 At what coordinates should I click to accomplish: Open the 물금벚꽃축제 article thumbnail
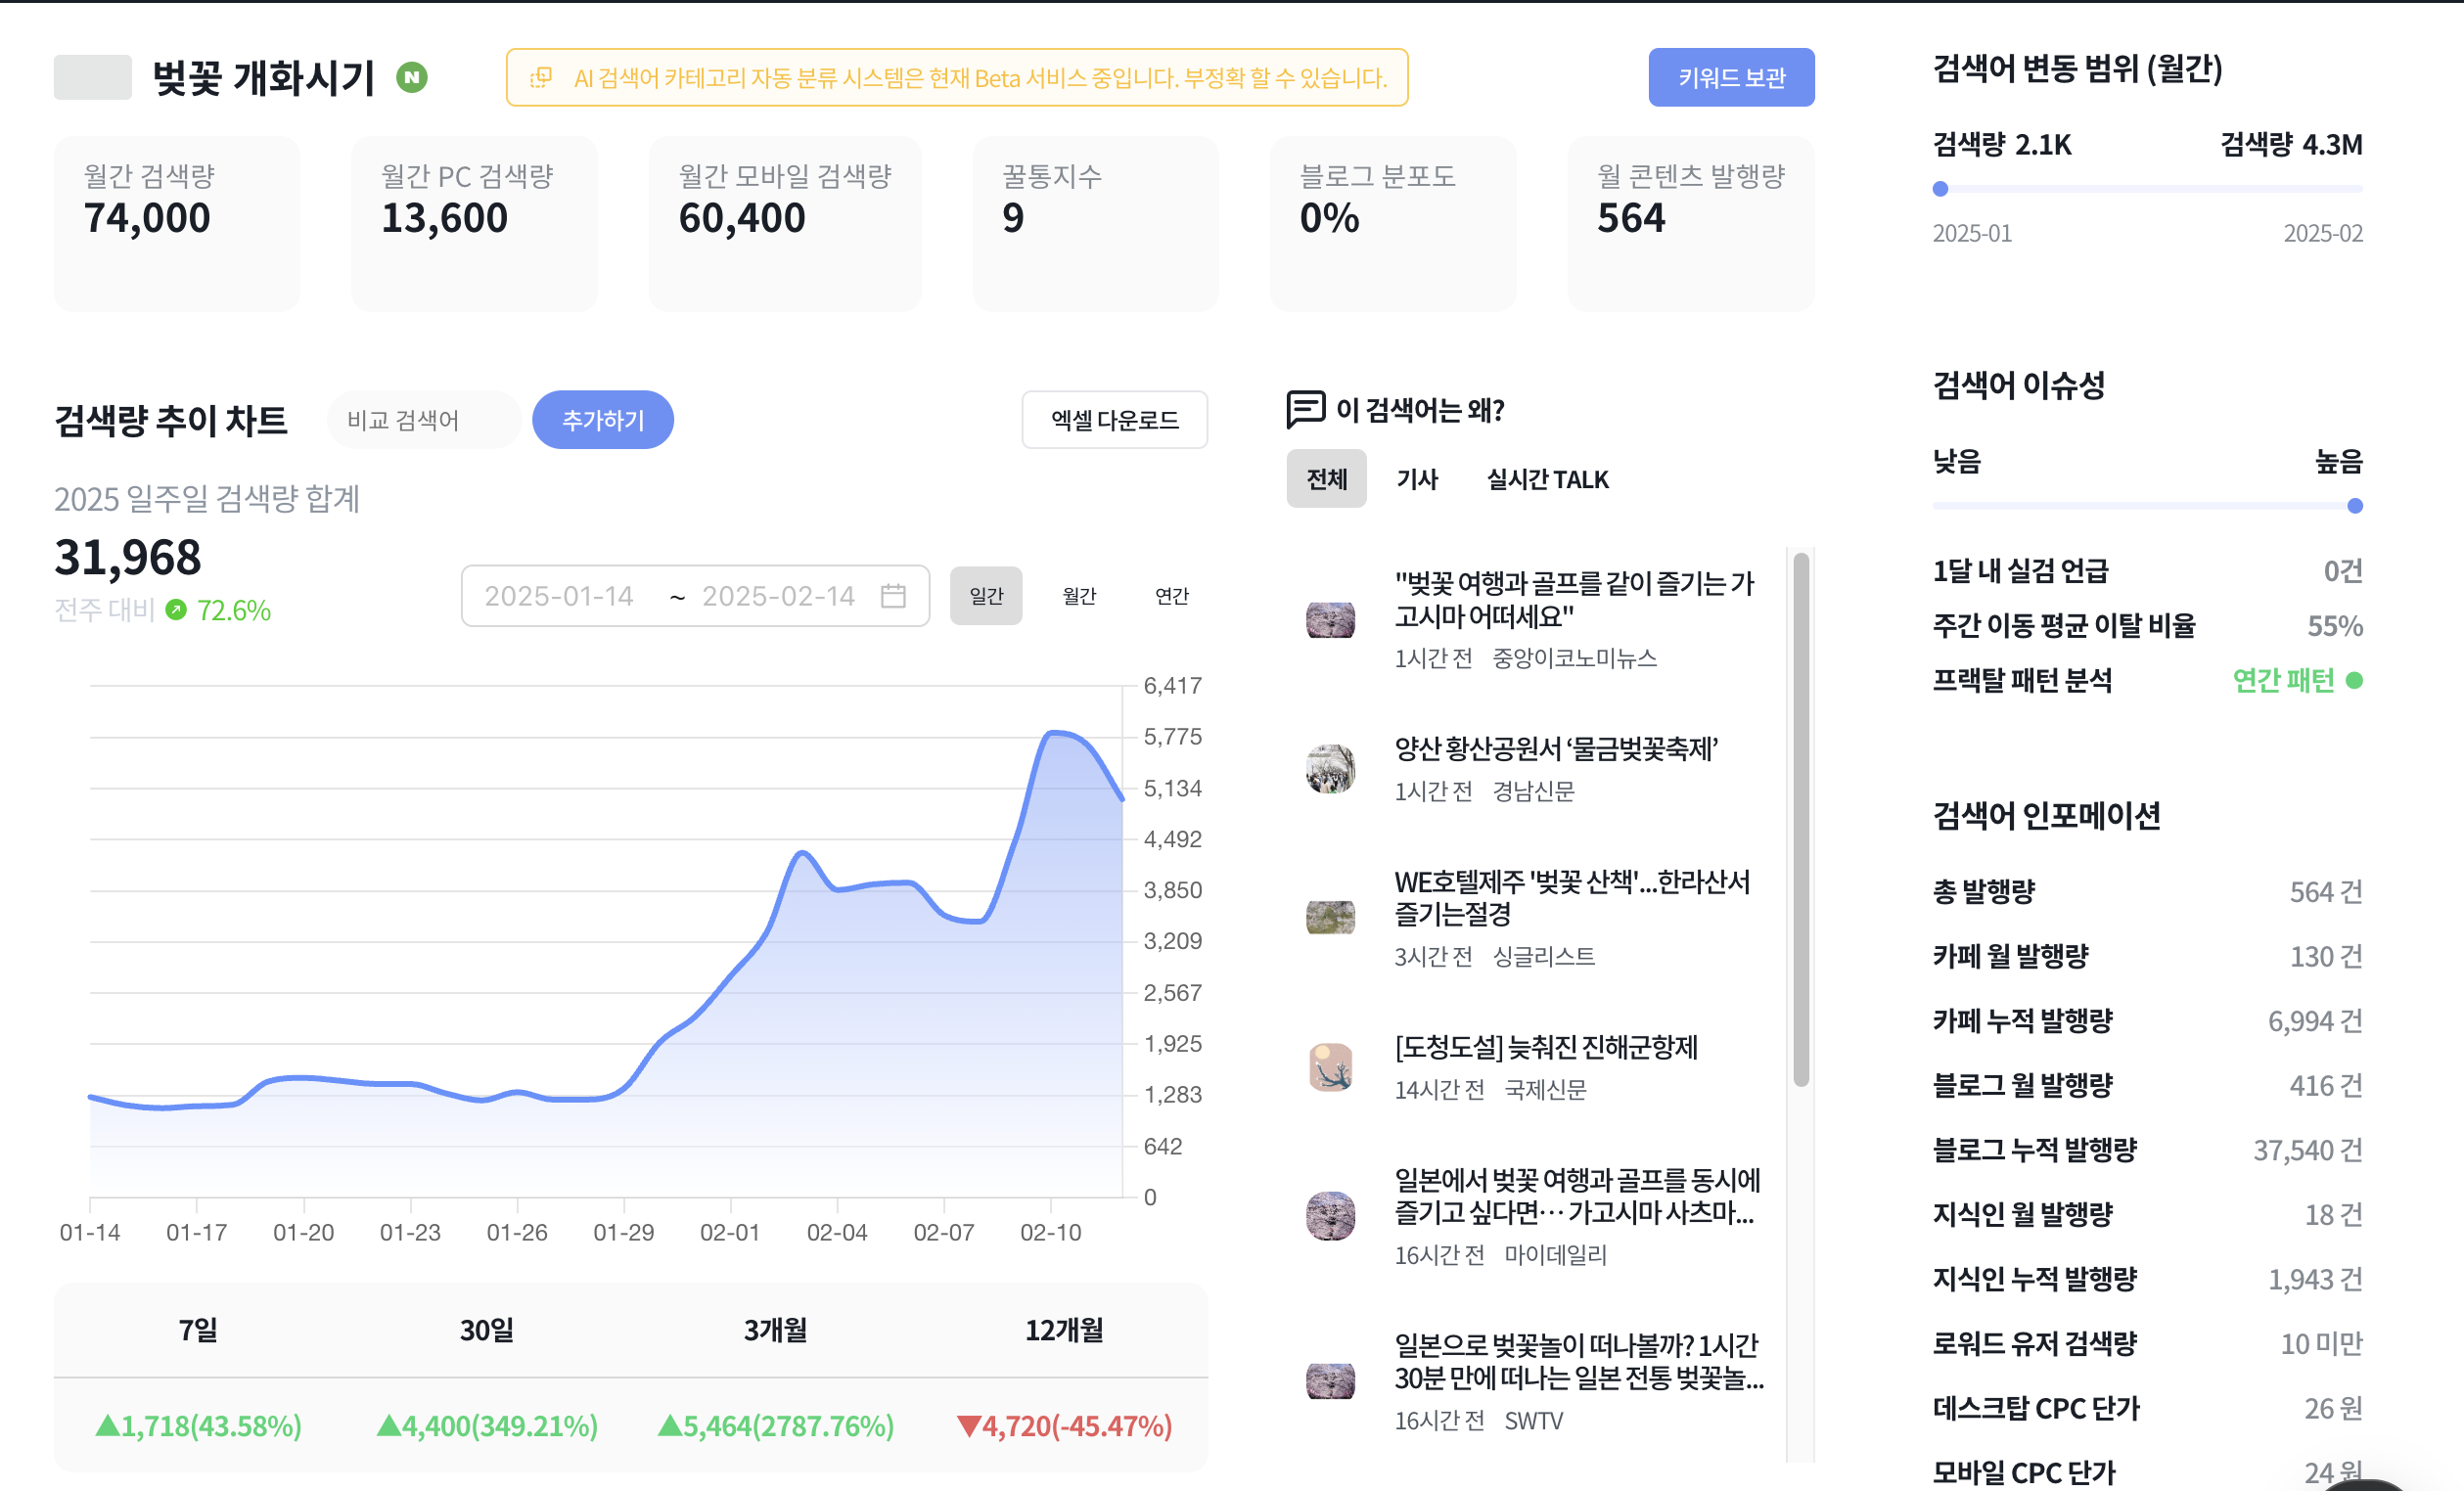pos(1330,769)
